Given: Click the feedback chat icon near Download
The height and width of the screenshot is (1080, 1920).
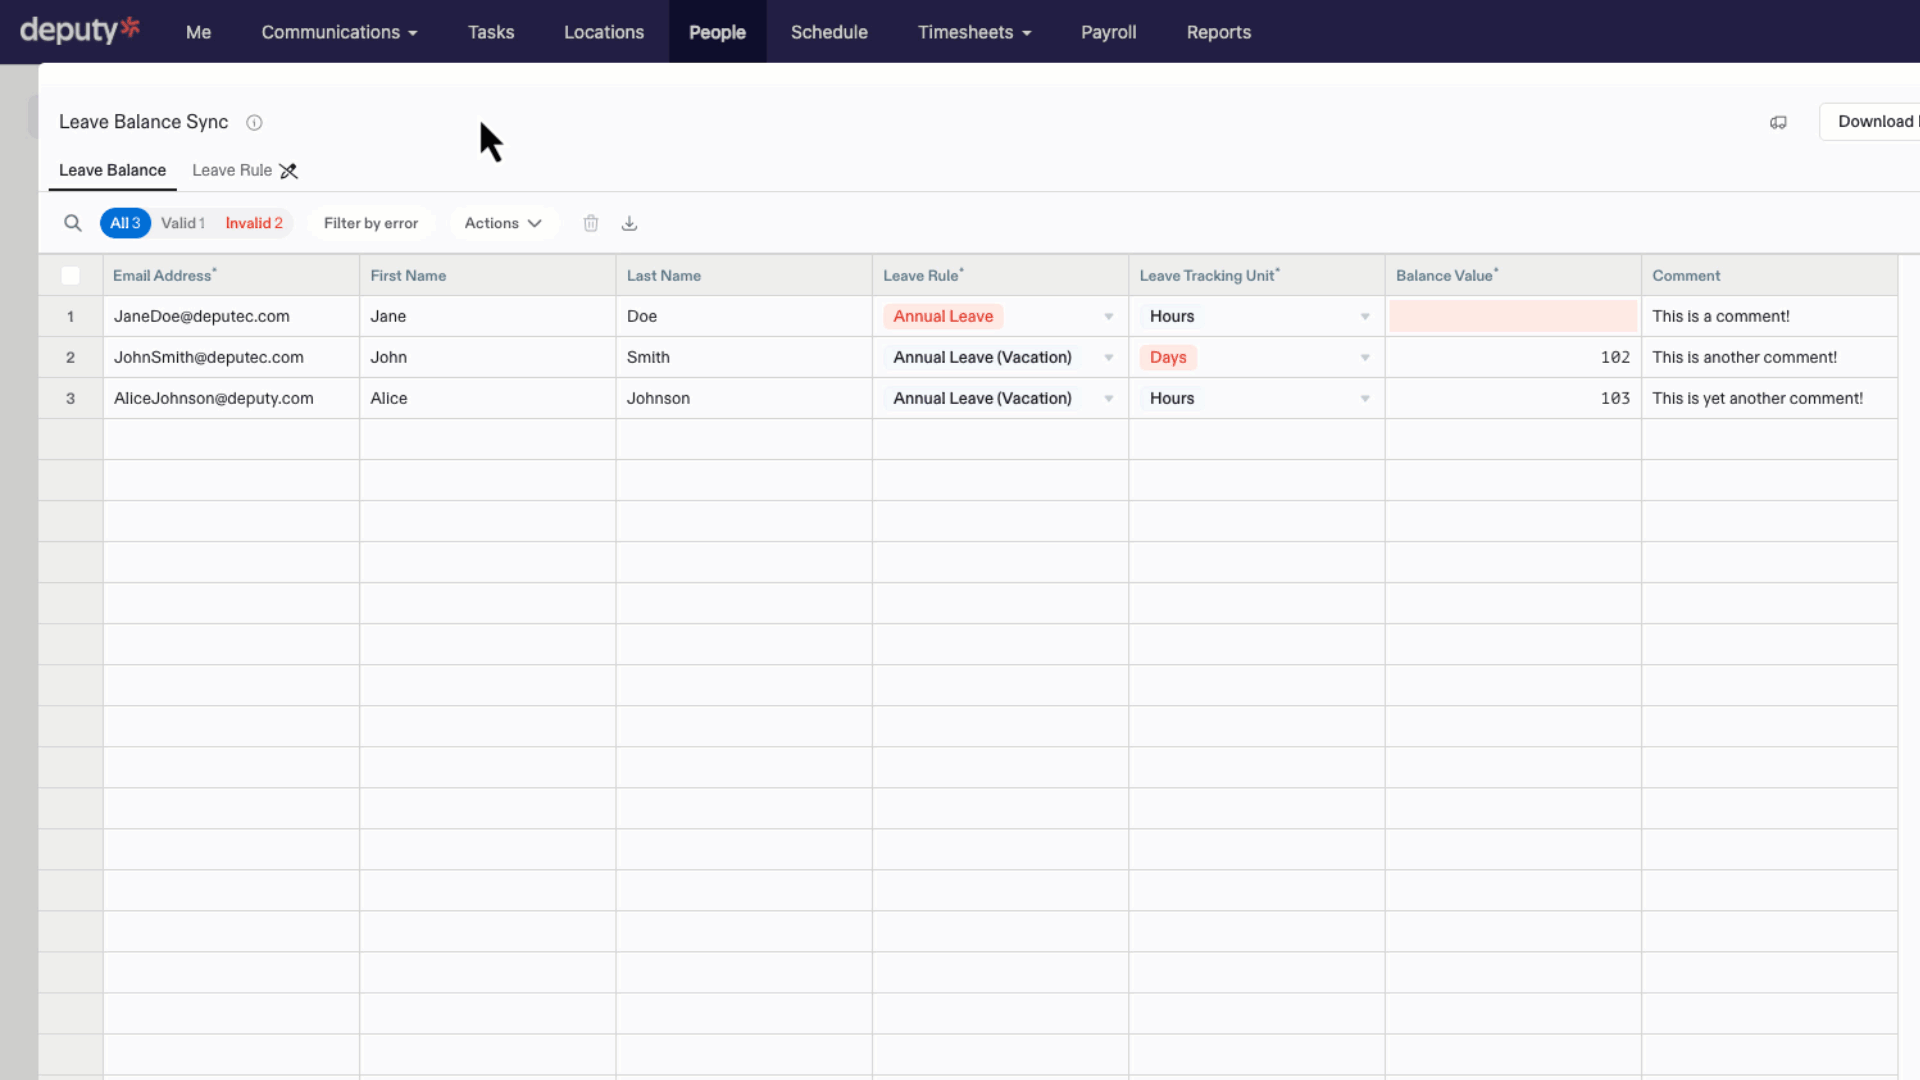Looking at the screenshot, I should pos(1778,122).
